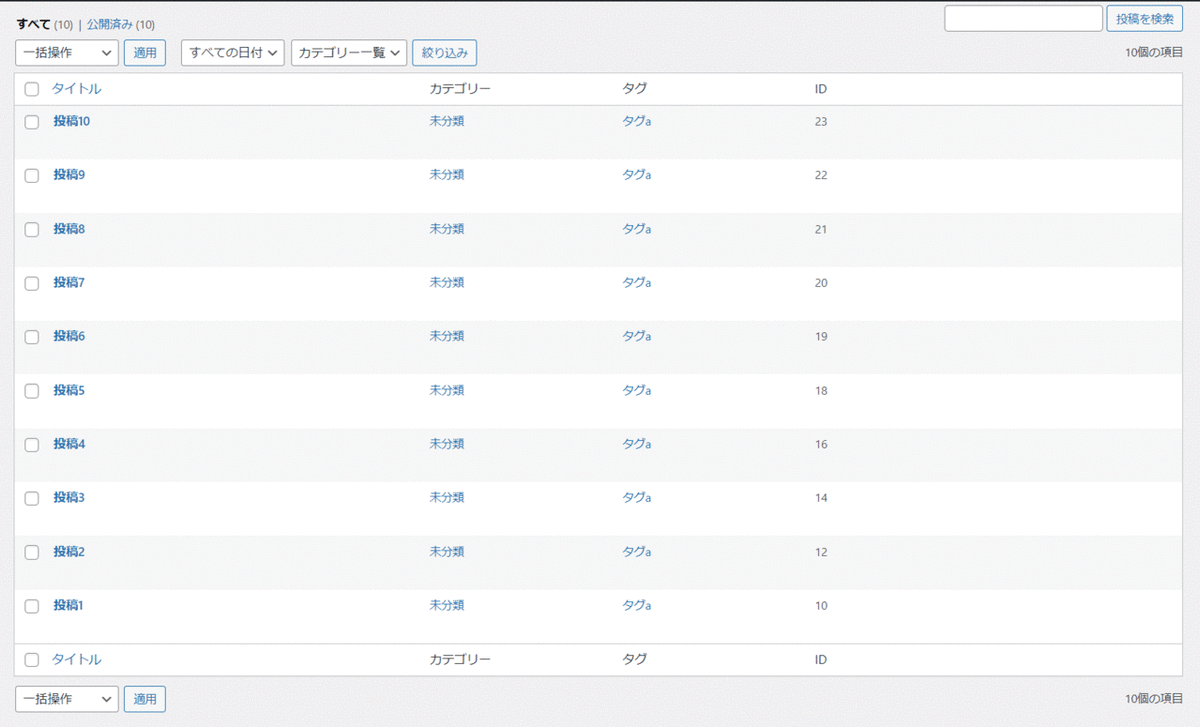Screen dimensions: 1200x727
Task: Click ID value 16 in 投稿4 row
Action: 821,445
